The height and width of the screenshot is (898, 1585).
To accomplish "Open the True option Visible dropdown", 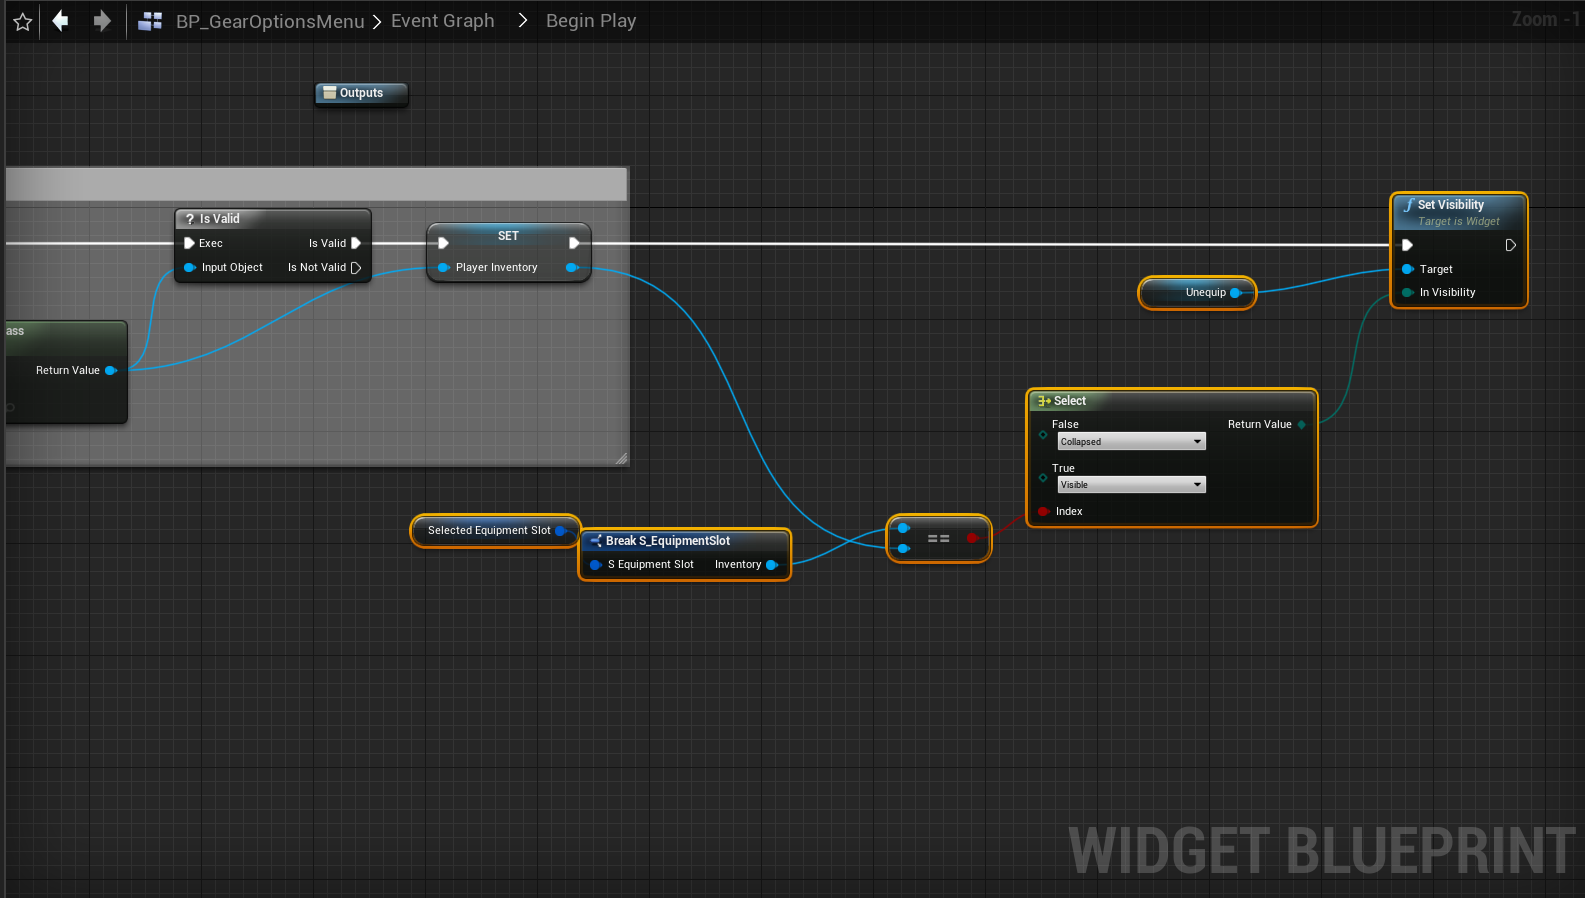I will pos(1131,485).
